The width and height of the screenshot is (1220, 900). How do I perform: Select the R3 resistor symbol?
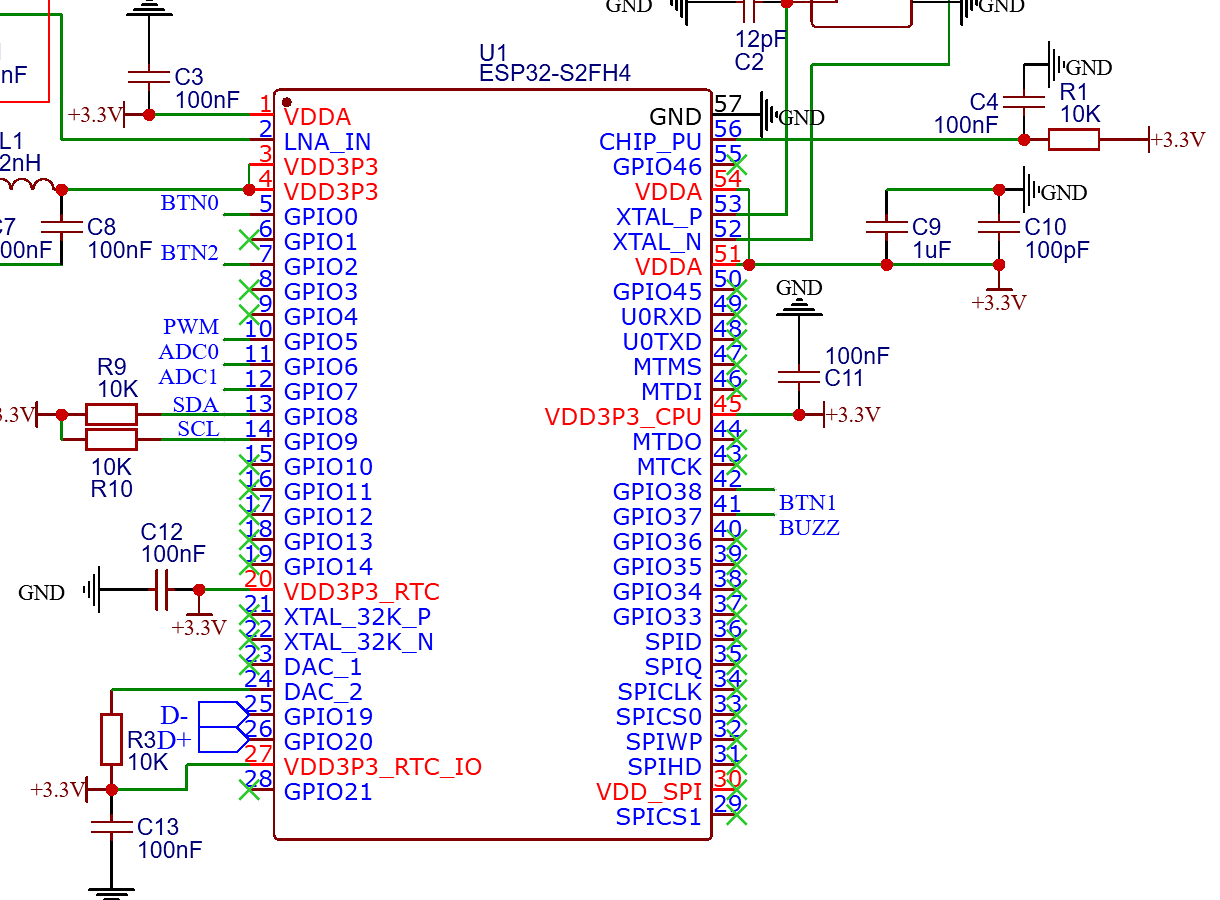111,739
